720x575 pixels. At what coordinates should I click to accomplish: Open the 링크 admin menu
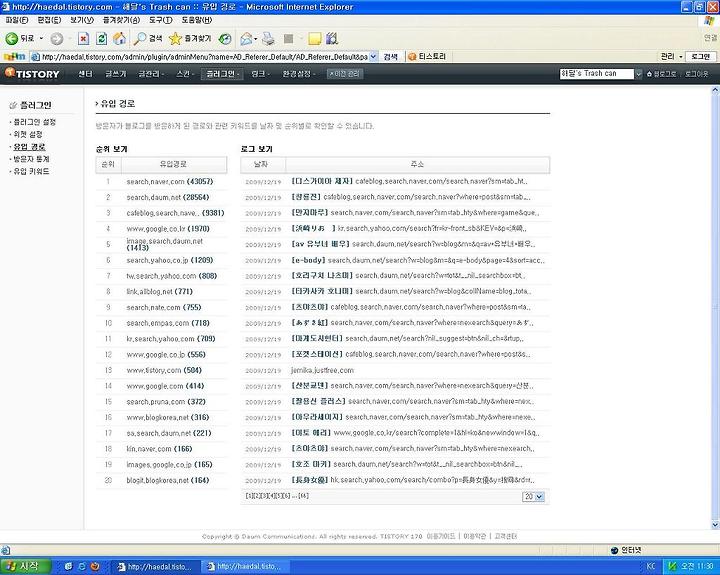click(260, 73)
